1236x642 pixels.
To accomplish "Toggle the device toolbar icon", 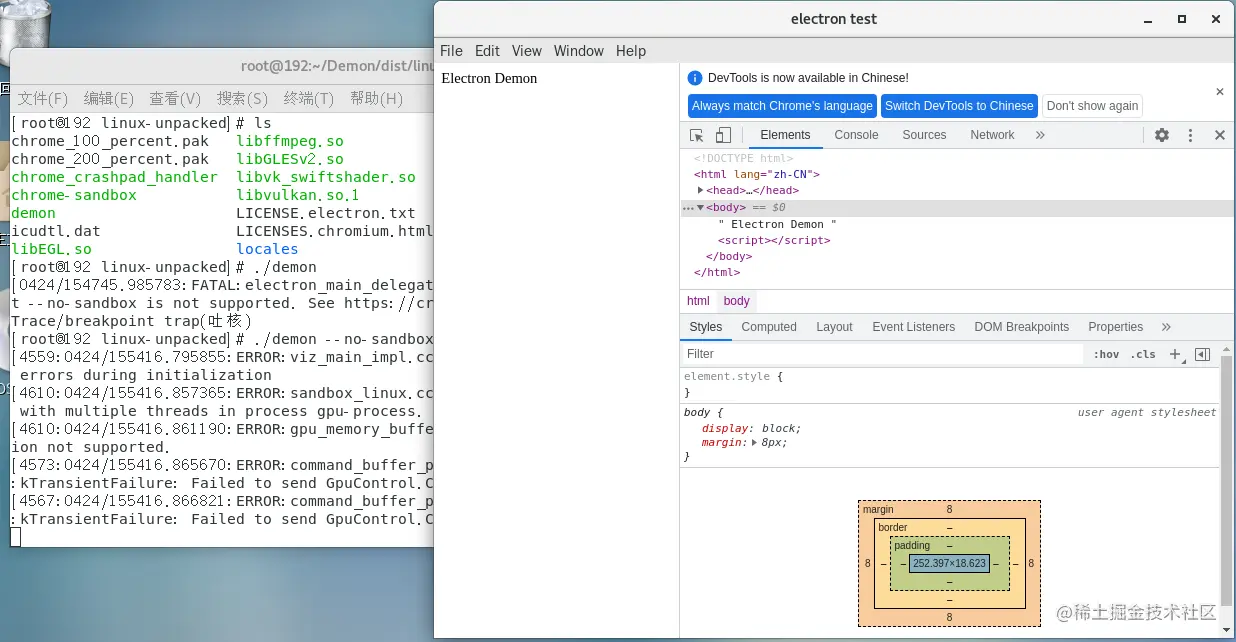I will point(723,135).
